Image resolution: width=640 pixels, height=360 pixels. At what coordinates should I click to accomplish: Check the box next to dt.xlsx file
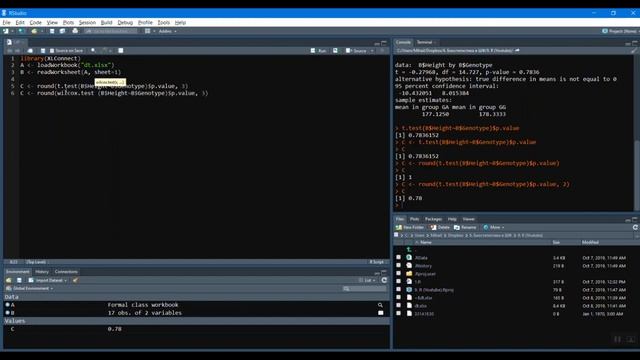click(x=398, y=305)
